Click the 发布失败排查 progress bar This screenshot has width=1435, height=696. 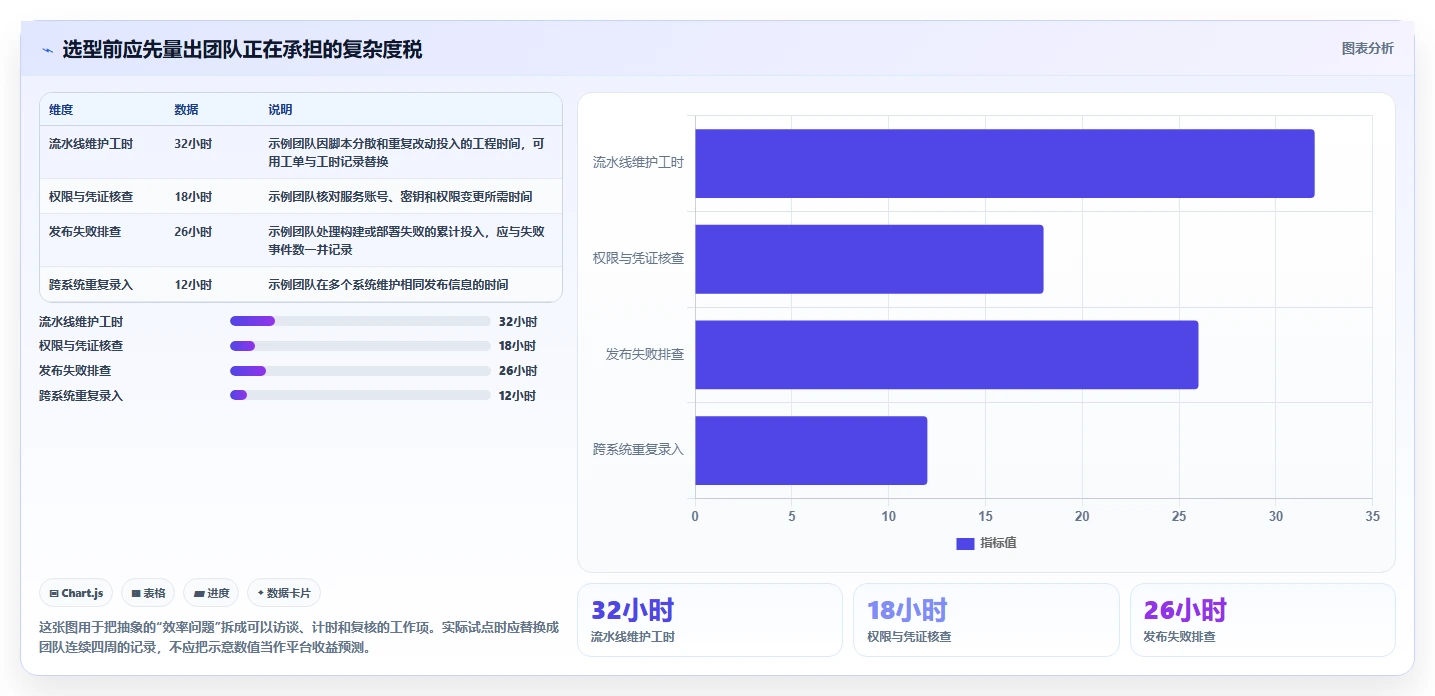360,371
